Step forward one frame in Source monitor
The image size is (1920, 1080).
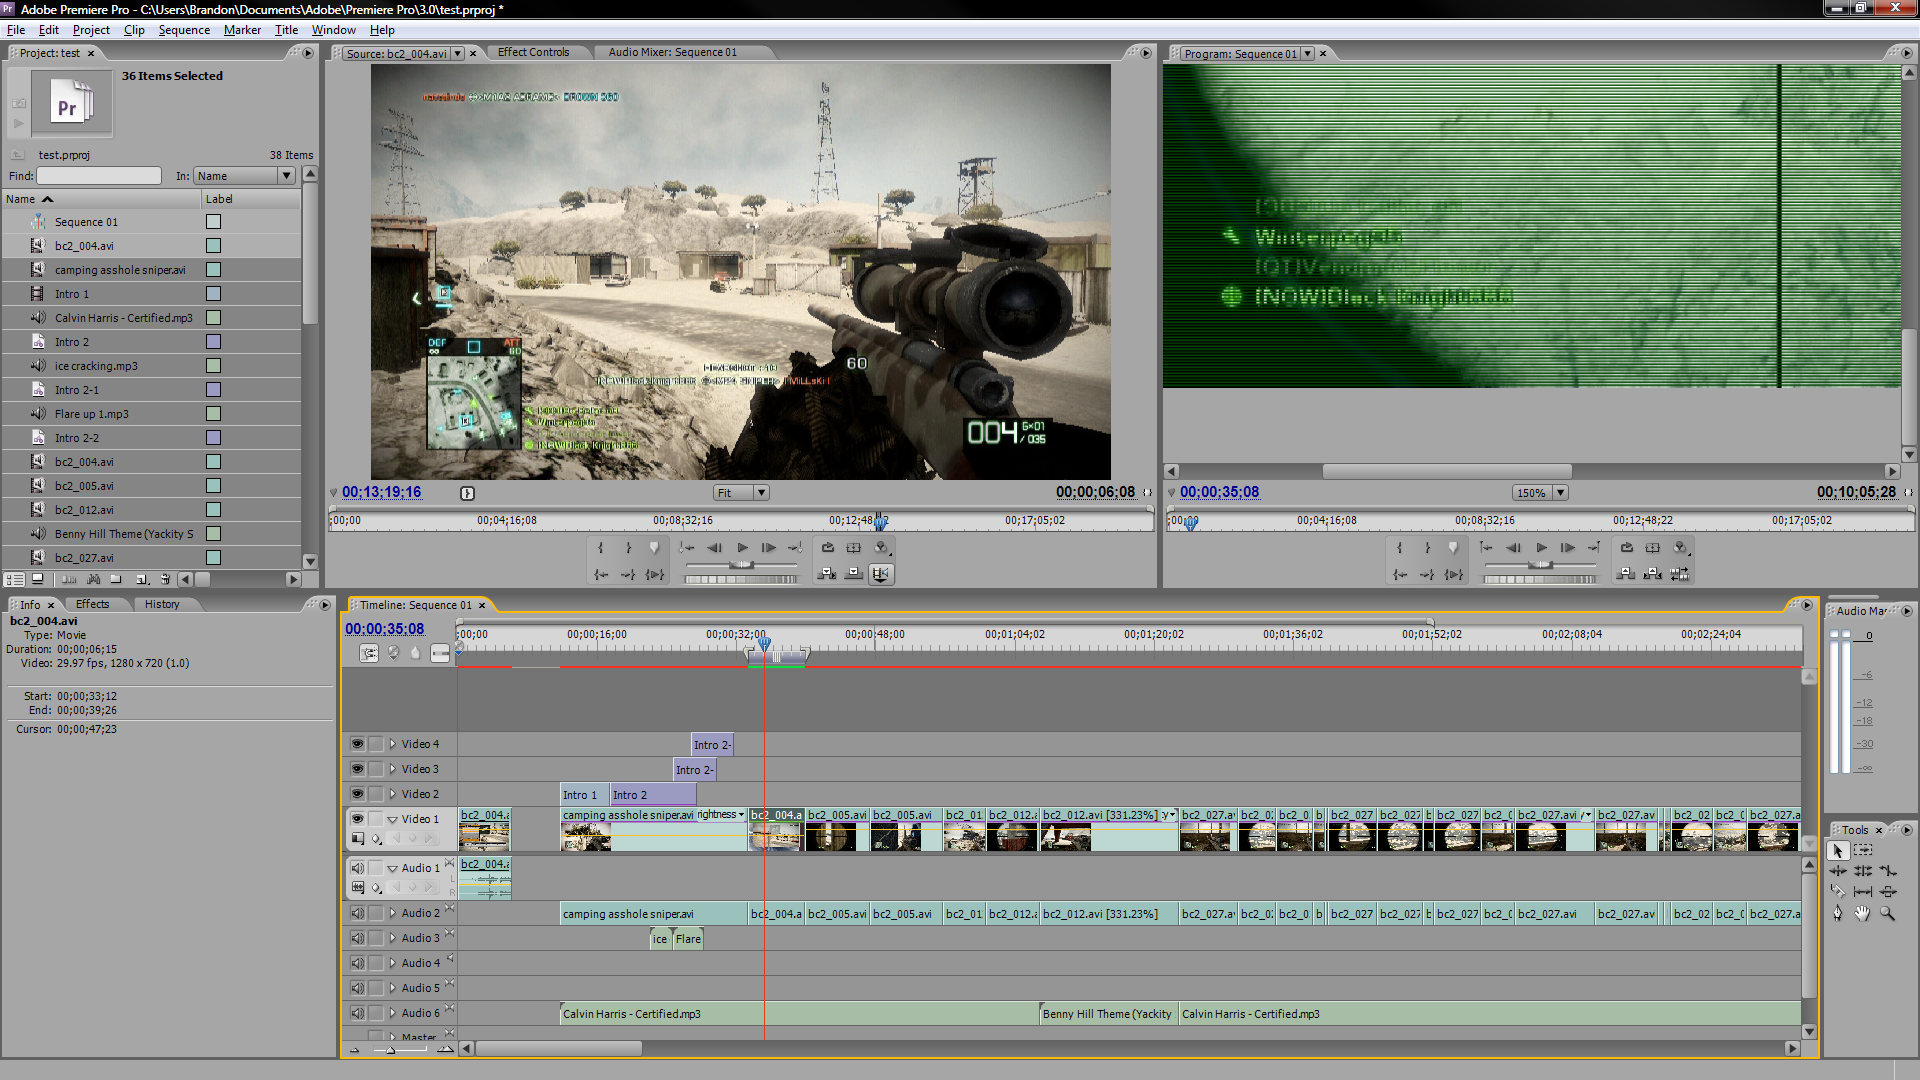[769, 548]
